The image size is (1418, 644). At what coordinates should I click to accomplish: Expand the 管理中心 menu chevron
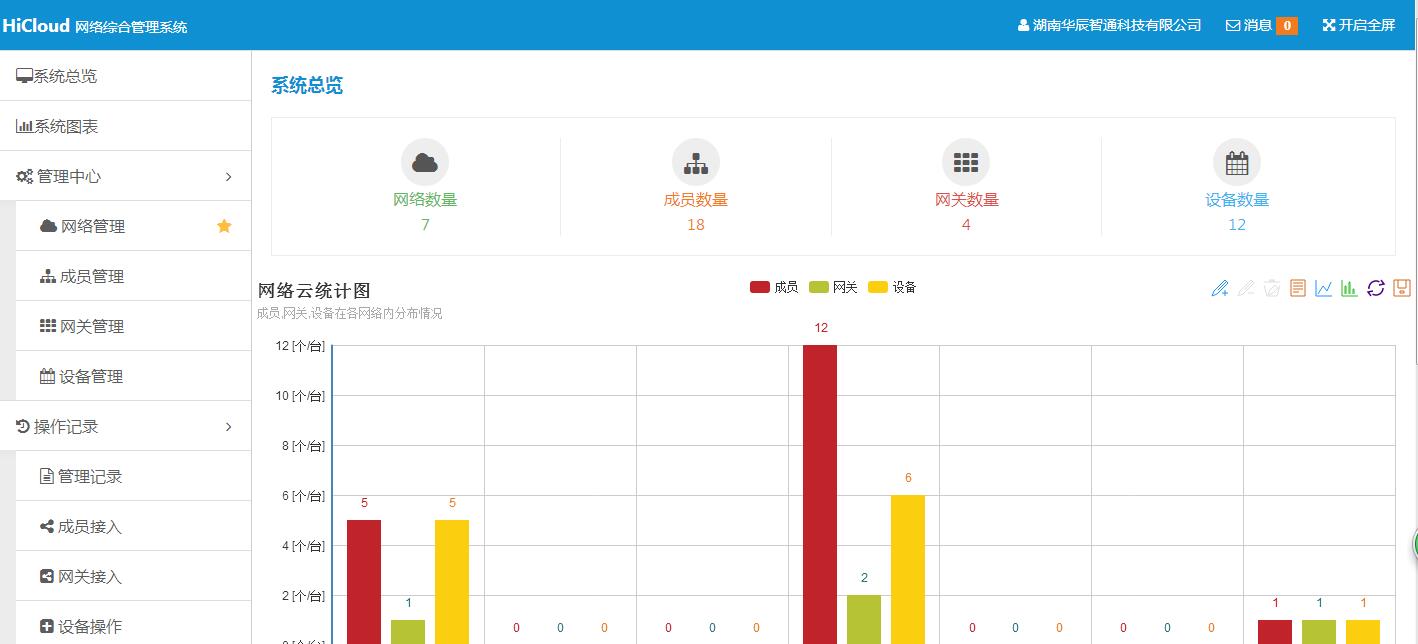[228, 177]
